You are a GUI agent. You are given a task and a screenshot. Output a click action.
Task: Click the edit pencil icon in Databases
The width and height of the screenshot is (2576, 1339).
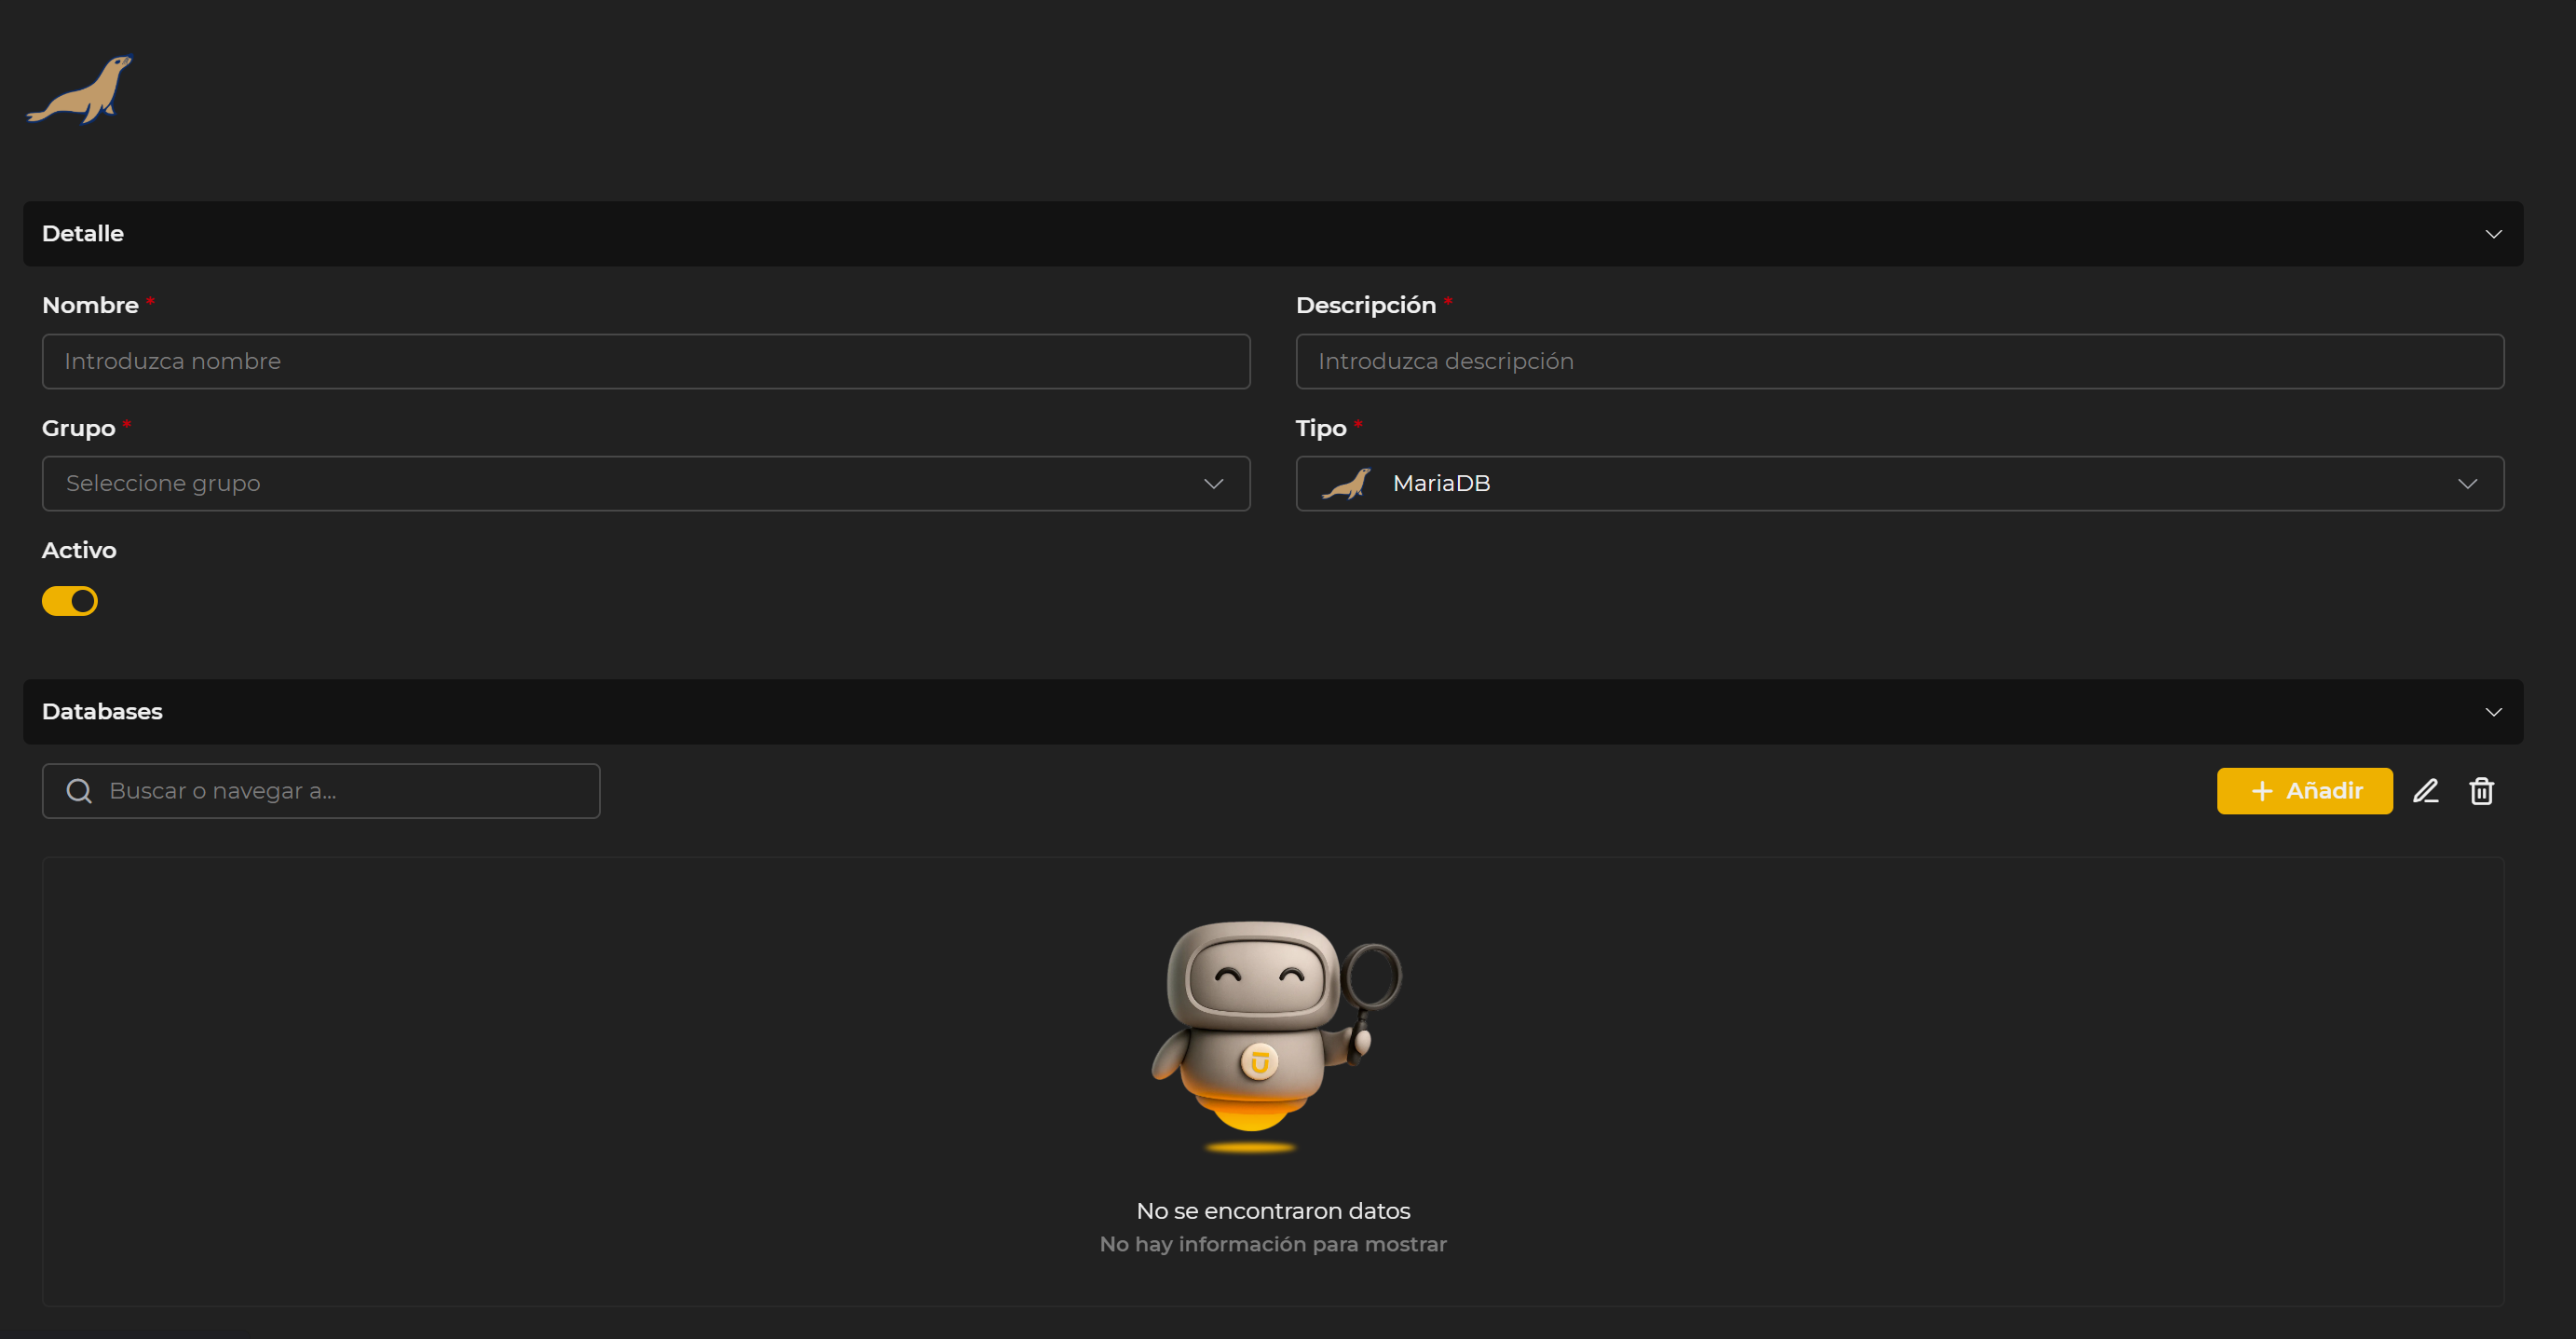tap(2426, 791)
